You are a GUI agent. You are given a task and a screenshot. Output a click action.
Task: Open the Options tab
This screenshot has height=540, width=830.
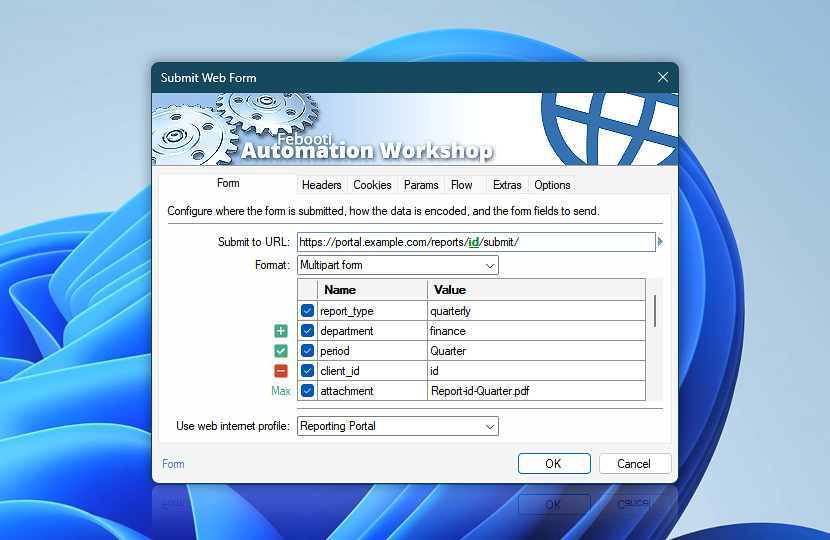click(552, 185)
